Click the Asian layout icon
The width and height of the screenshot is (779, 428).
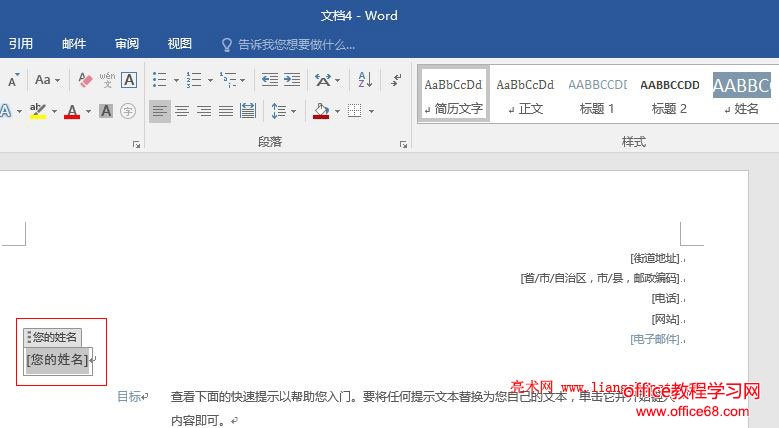(x=323, y=80)
